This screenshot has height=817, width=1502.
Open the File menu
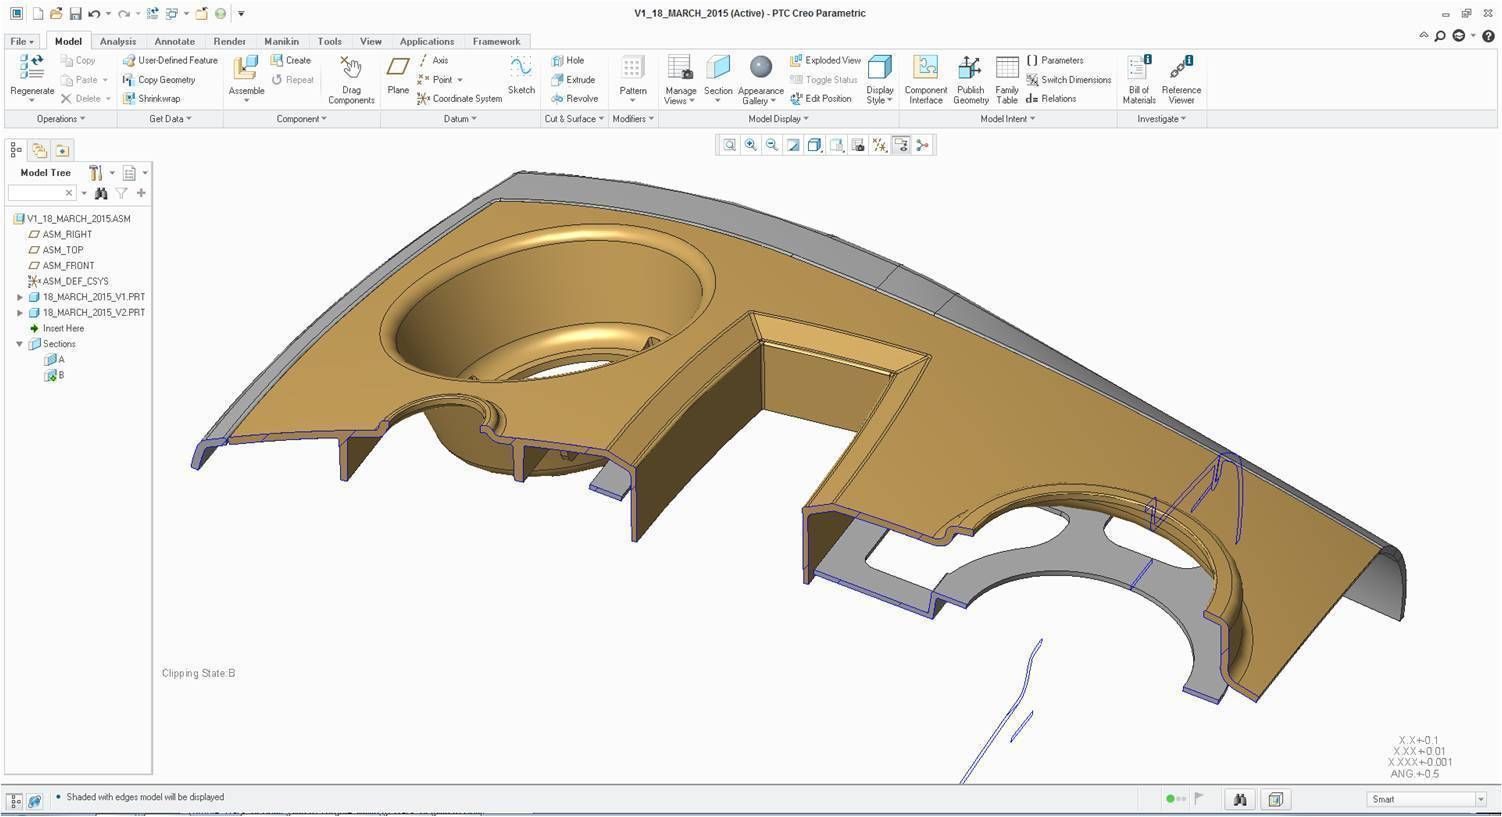coord(22,41)
